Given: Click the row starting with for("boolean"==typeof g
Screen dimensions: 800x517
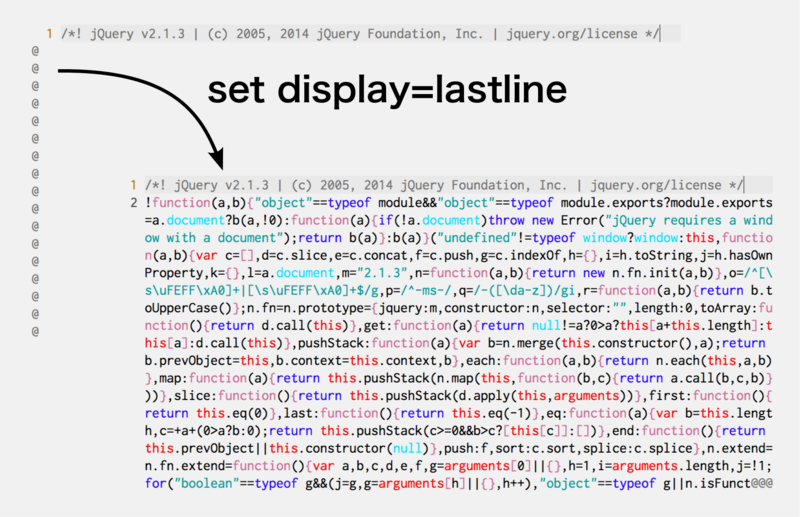Looking at the screenshot, I should pyautogui.click(x=458, y=483).
